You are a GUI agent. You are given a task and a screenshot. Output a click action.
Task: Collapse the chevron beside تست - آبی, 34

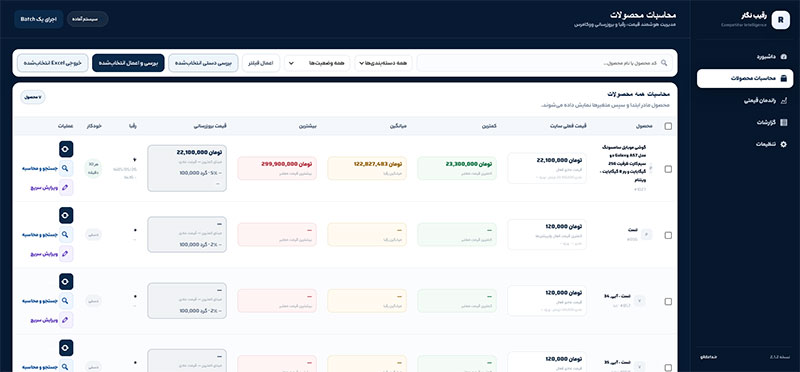(640, 301)
